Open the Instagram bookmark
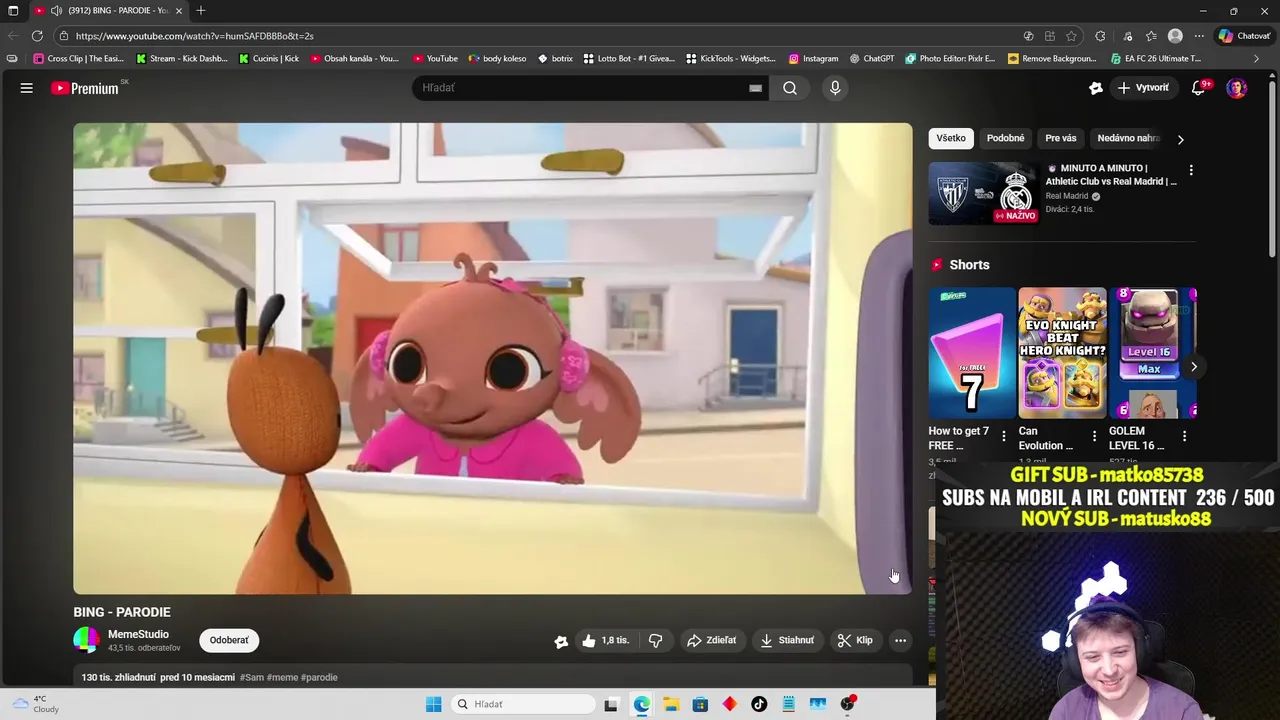 coord(813,59)
